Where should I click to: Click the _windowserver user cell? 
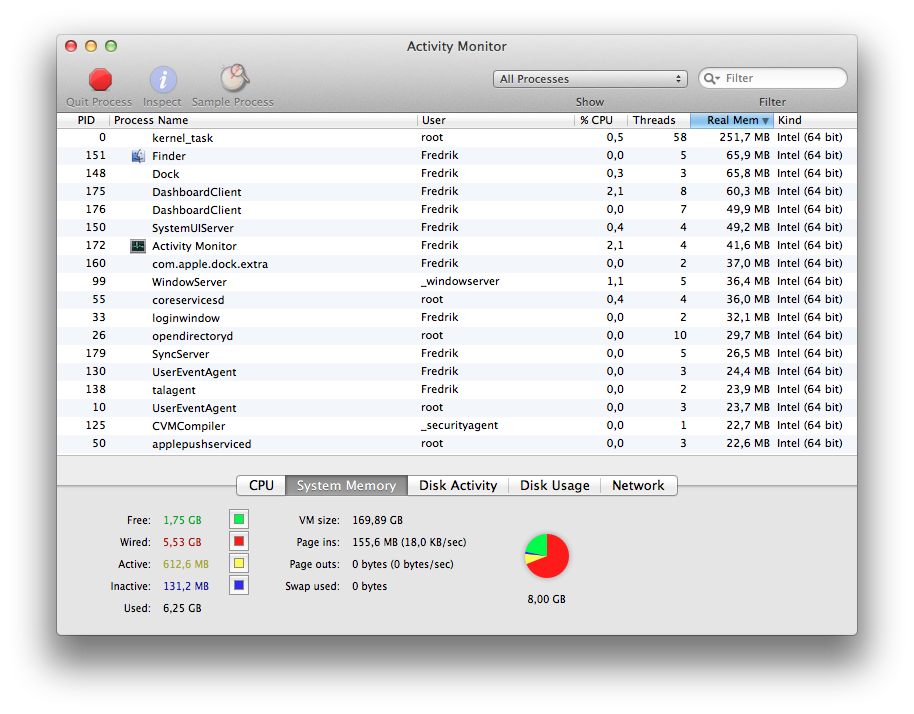pos(460,282)
